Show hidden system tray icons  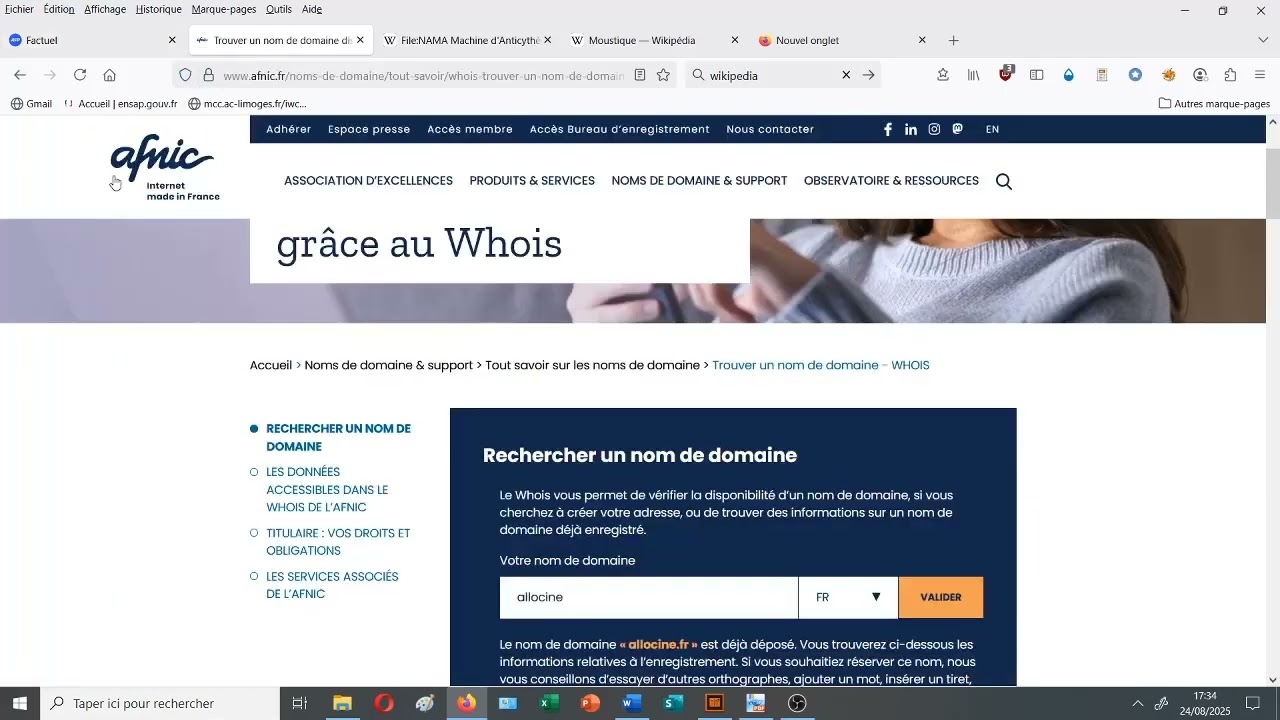(1137, 704)
